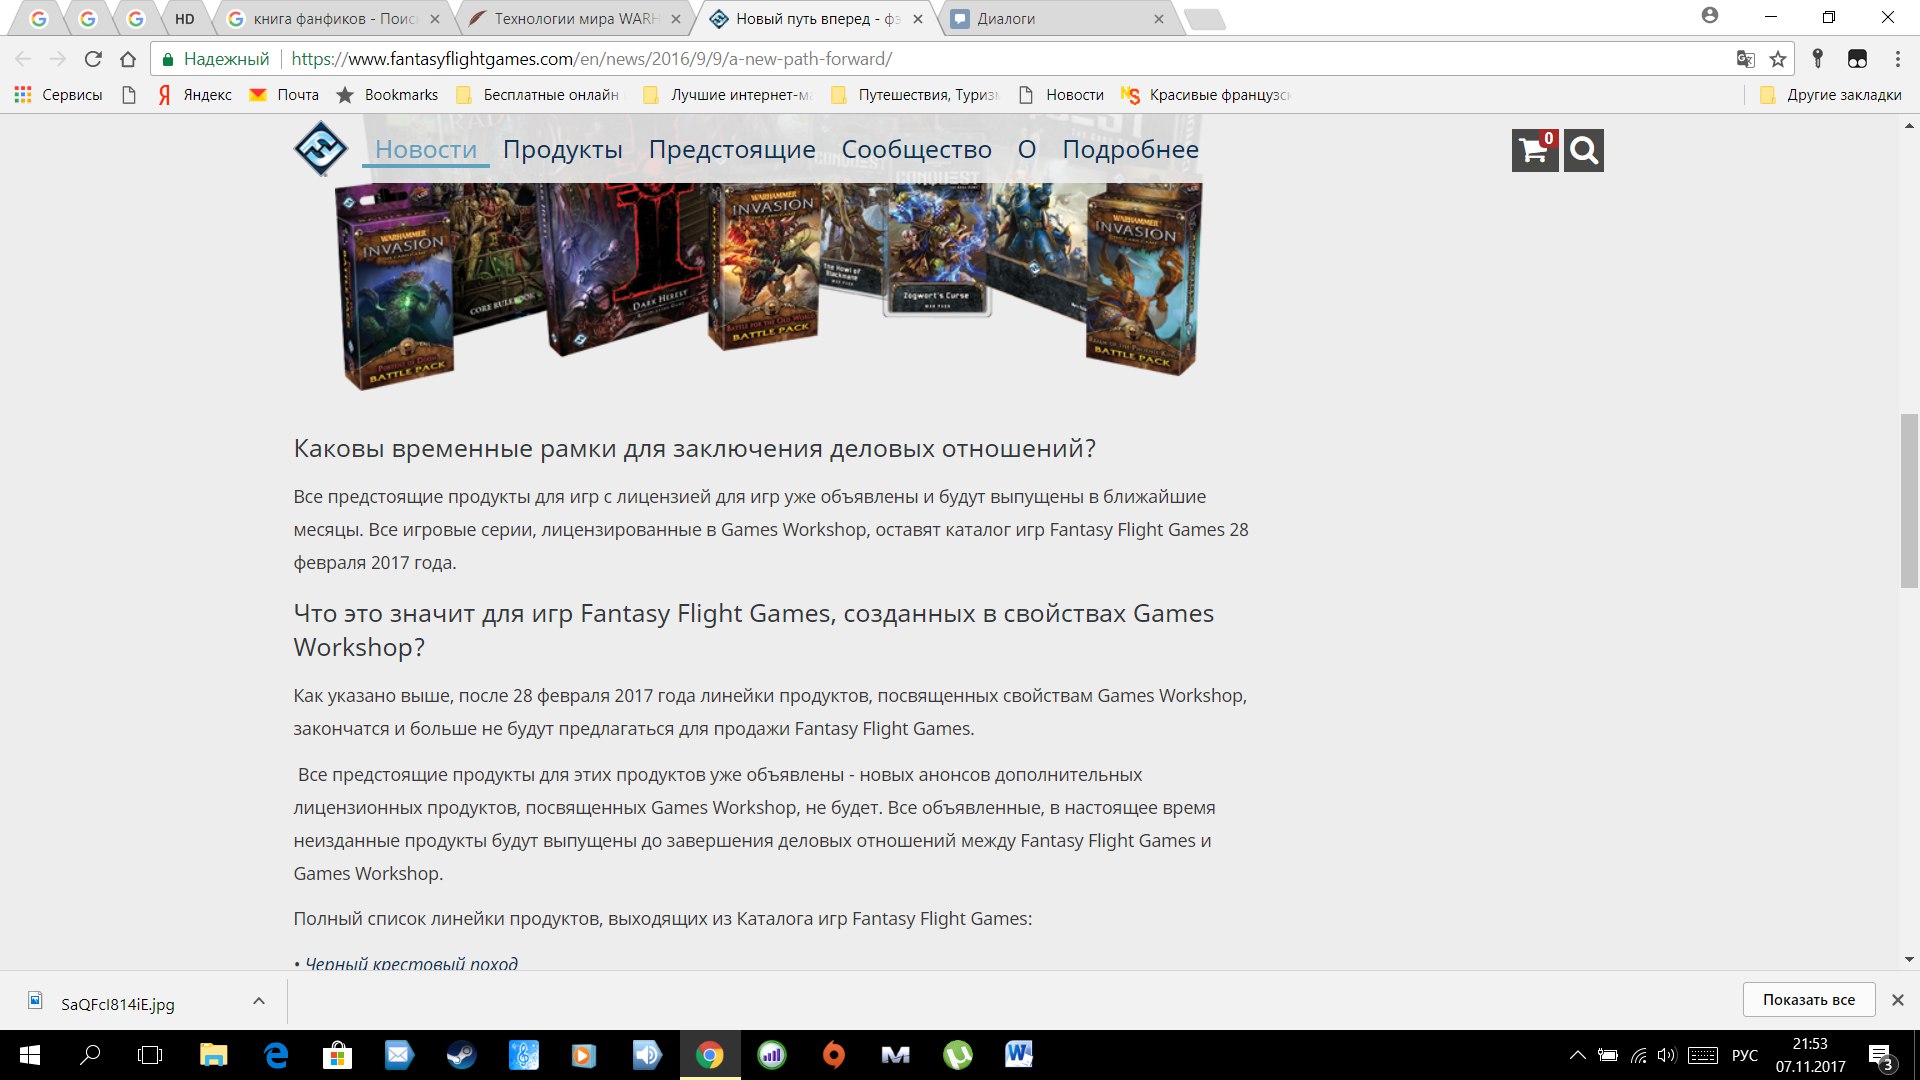The image size is (1920, 1080).
Task: Switch to the книга фанфиков search tab
Action: click(x=334, y=19)
